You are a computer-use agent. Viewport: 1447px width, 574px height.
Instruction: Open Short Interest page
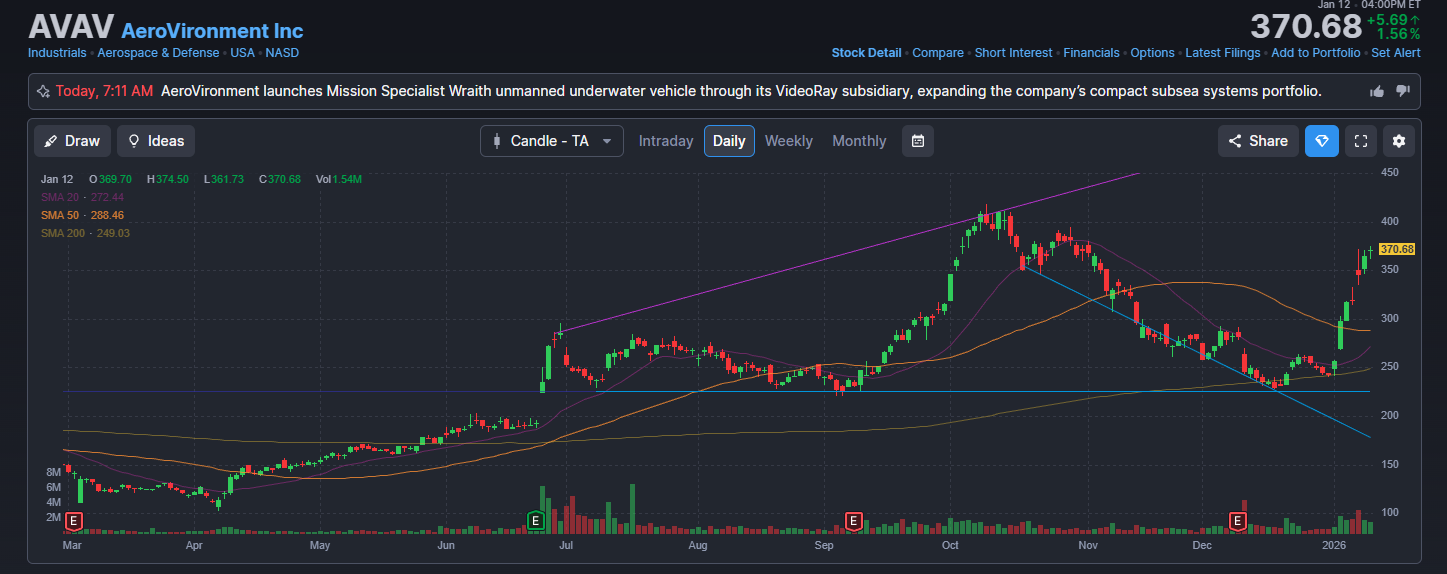click(x=1013, y=53)
